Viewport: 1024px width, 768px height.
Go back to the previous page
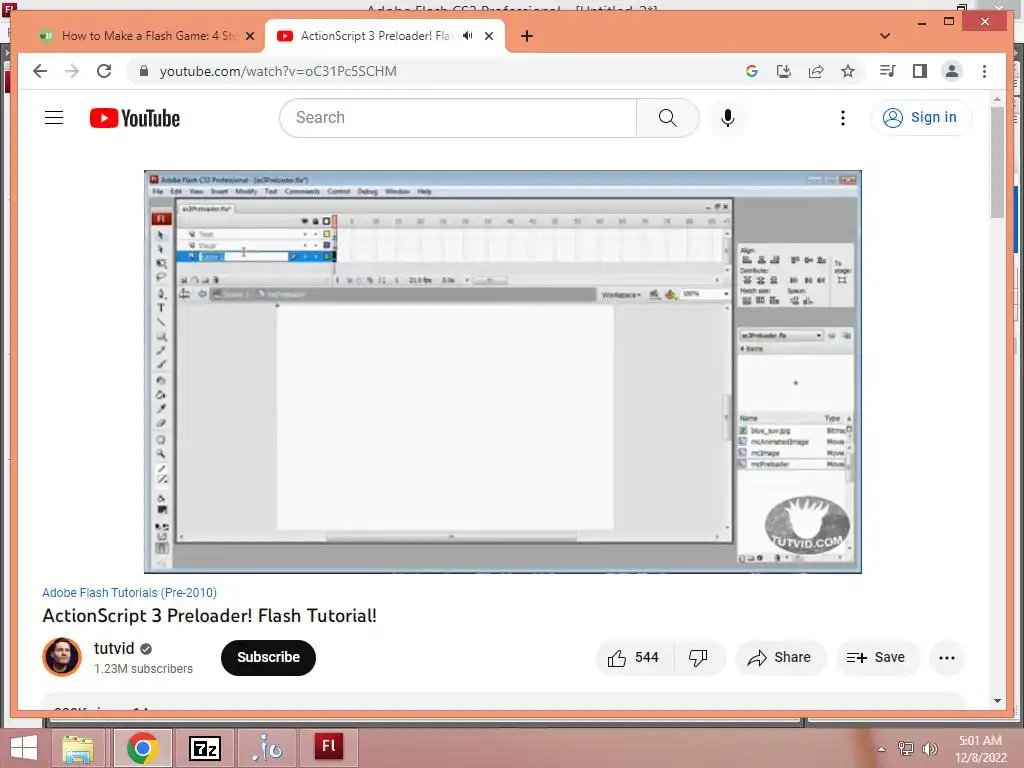pos(40,71)
